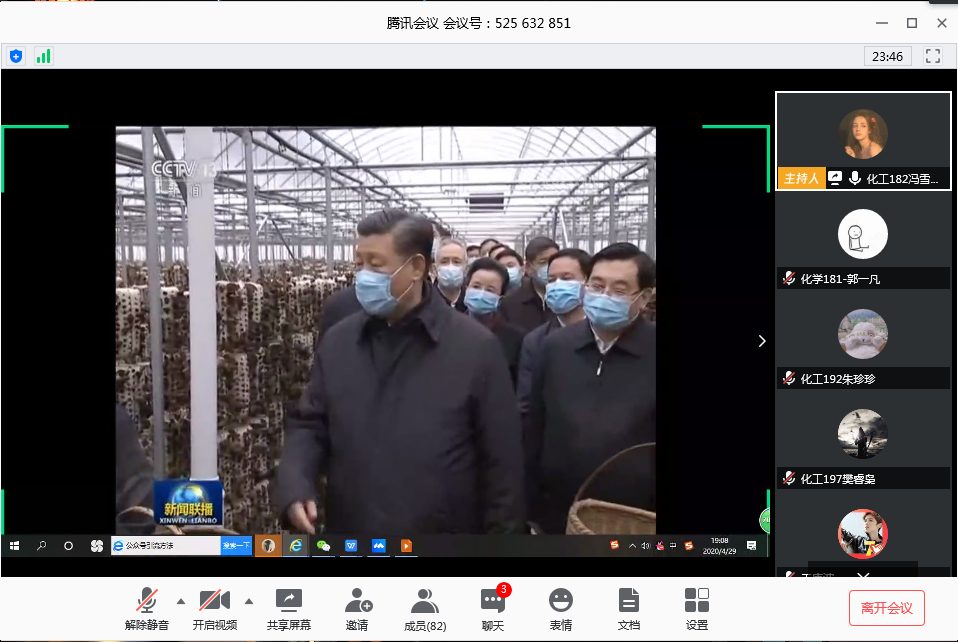Click the fan-shaped browser icon in shared taskbar
The image size is (958, 642).
point(97,545)
